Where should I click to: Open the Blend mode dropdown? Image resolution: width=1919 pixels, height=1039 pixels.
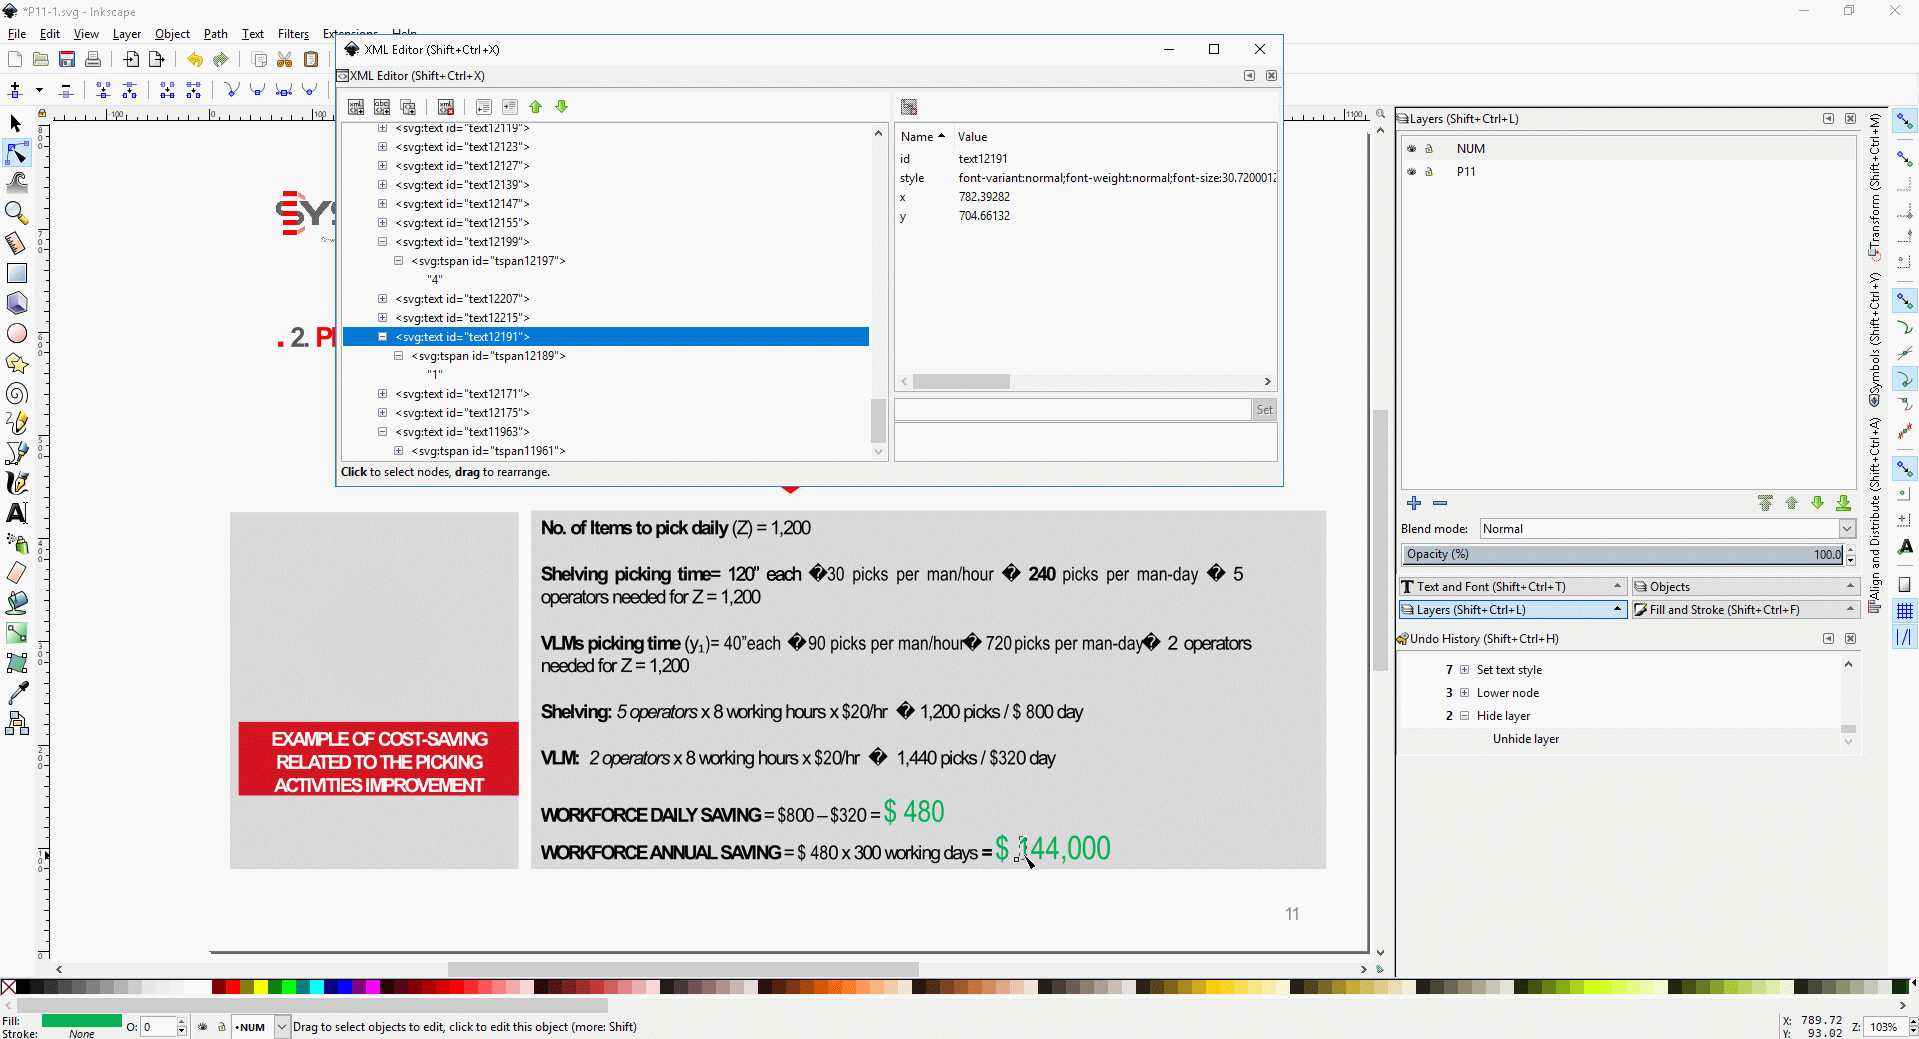coord(1668,528)
